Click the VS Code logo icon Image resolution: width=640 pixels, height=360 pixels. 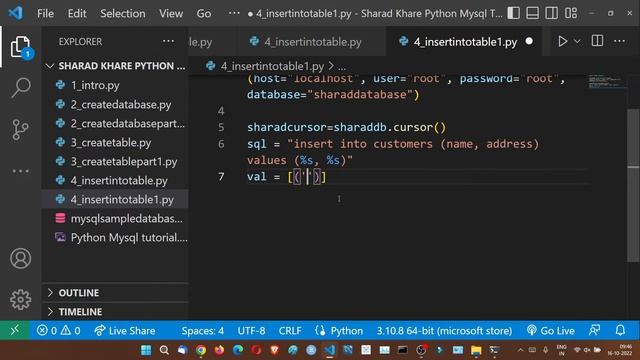tap(16, 13)
